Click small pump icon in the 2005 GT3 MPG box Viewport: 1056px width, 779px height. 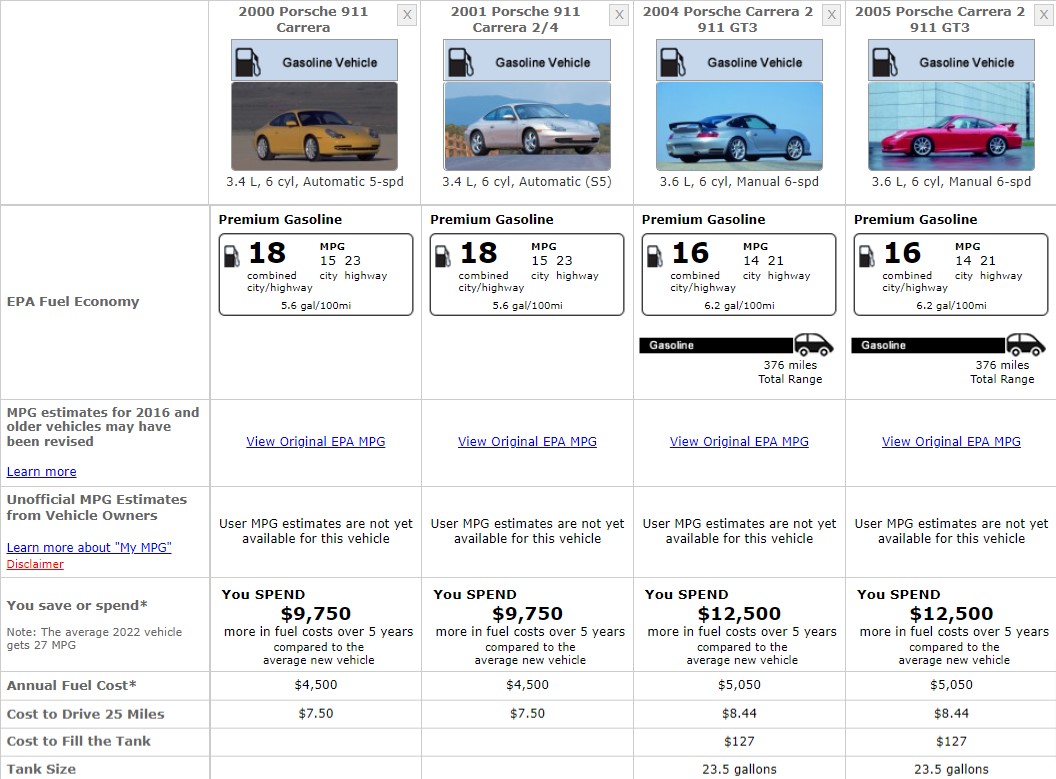pos(866,257)
